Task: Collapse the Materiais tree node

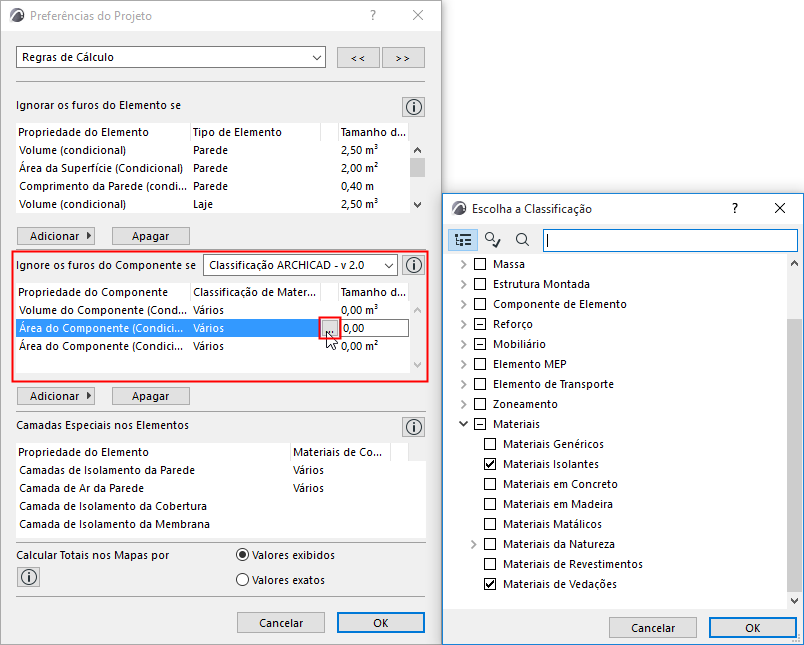Action: coord(464,424)
